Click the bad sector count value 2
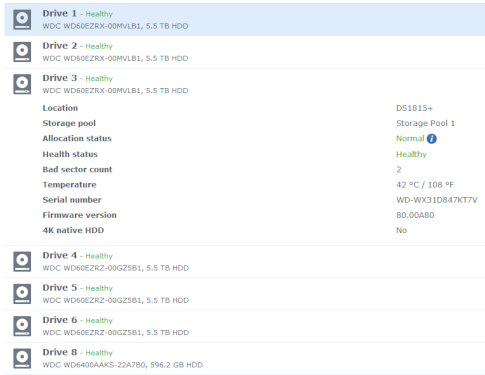The height and width of the screenshot is (375, 485). (x=399, y=170)
